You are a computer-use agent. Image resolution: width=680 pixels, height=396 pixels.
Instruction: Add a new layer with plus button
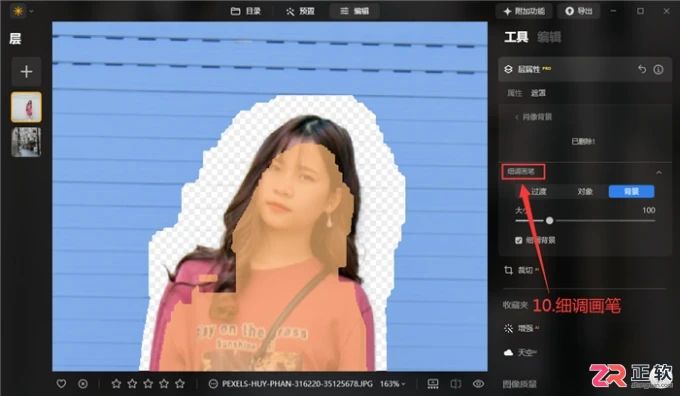click(x=26, y=72)
